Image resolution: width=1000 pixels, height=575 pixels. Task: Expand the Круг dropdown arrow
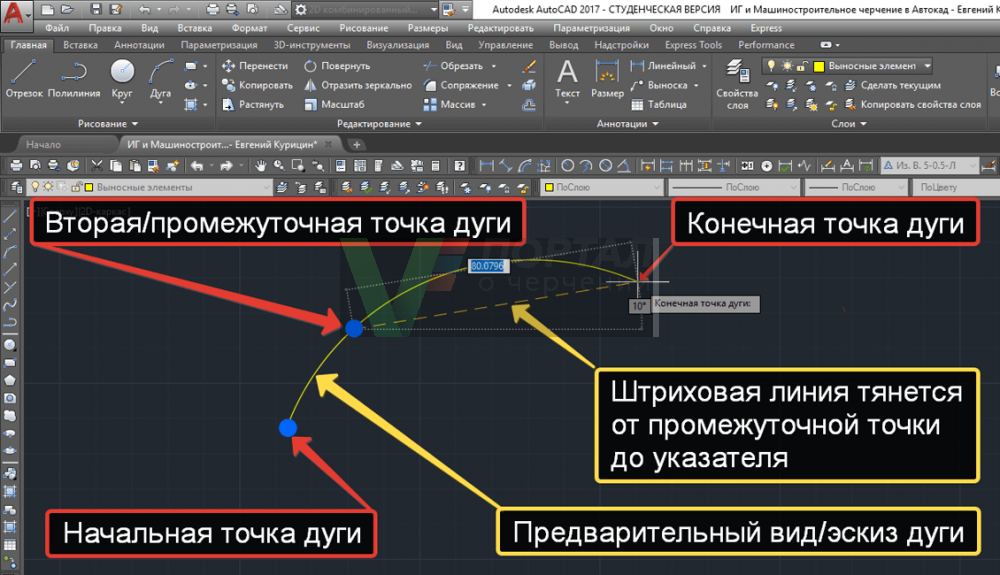(x=122, y=102)
